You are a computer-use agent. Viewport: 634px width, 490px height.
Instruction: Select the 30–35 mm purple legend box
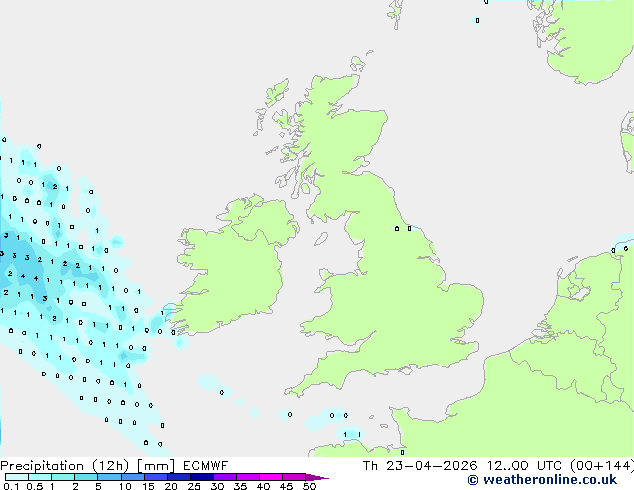pyautogui.click(x=225, y=477)
